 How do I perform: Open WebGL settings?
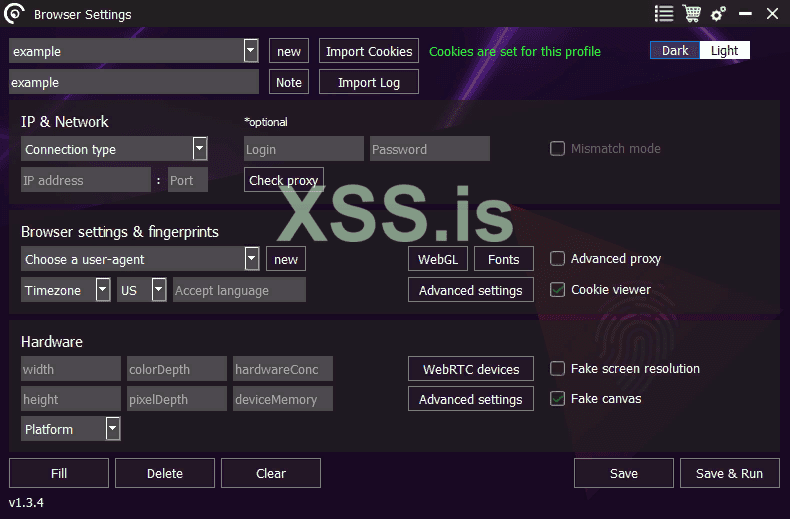point(438,259)
